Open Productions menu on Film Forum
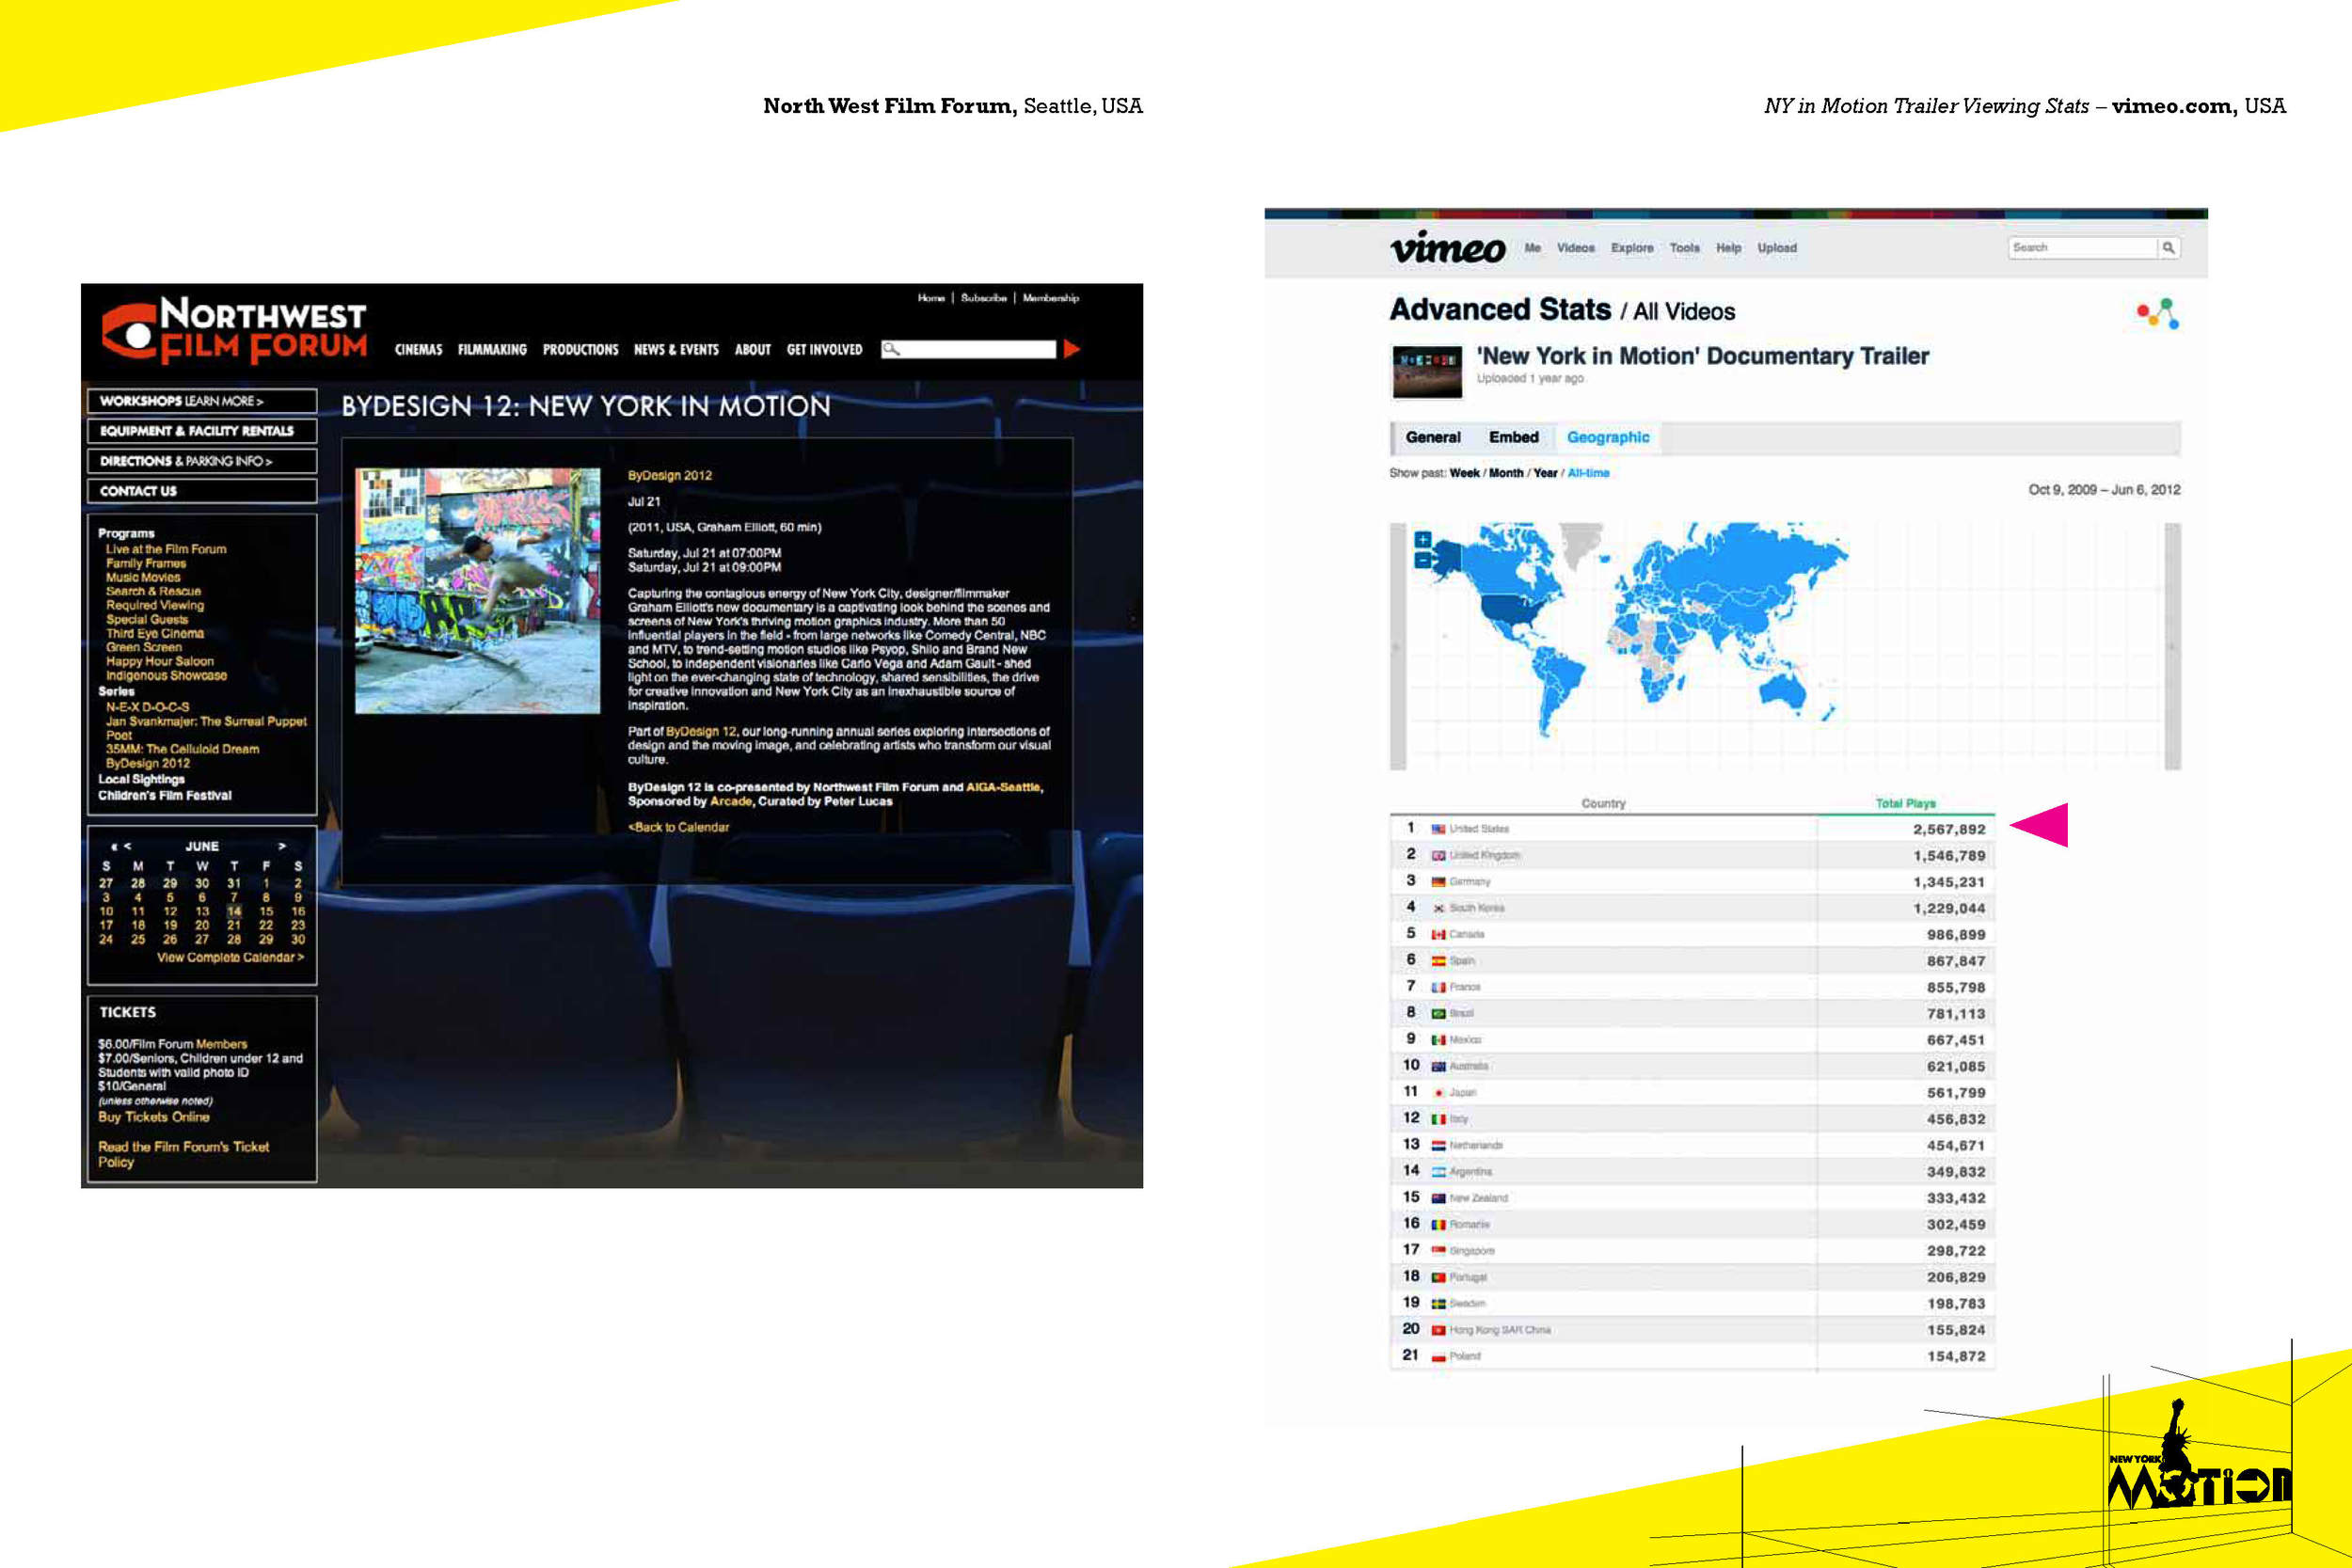Viewport: 2352px width, 1568px height. (x=580, y=350)
